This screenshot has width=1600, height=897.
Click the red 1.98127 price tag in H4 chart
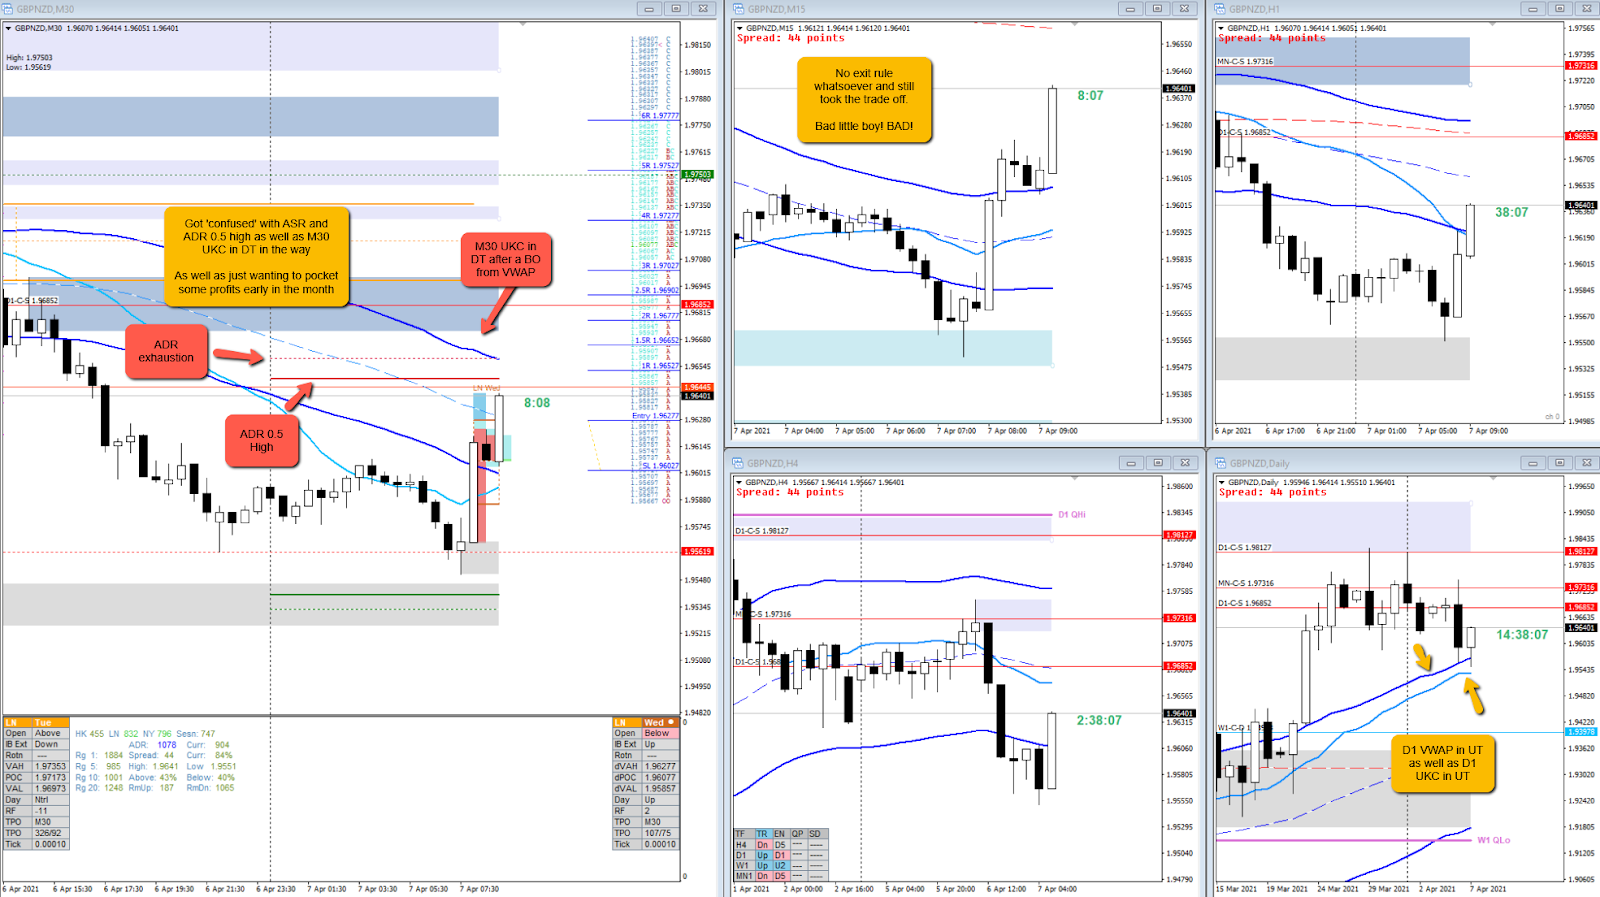[x=1180, y=535]
